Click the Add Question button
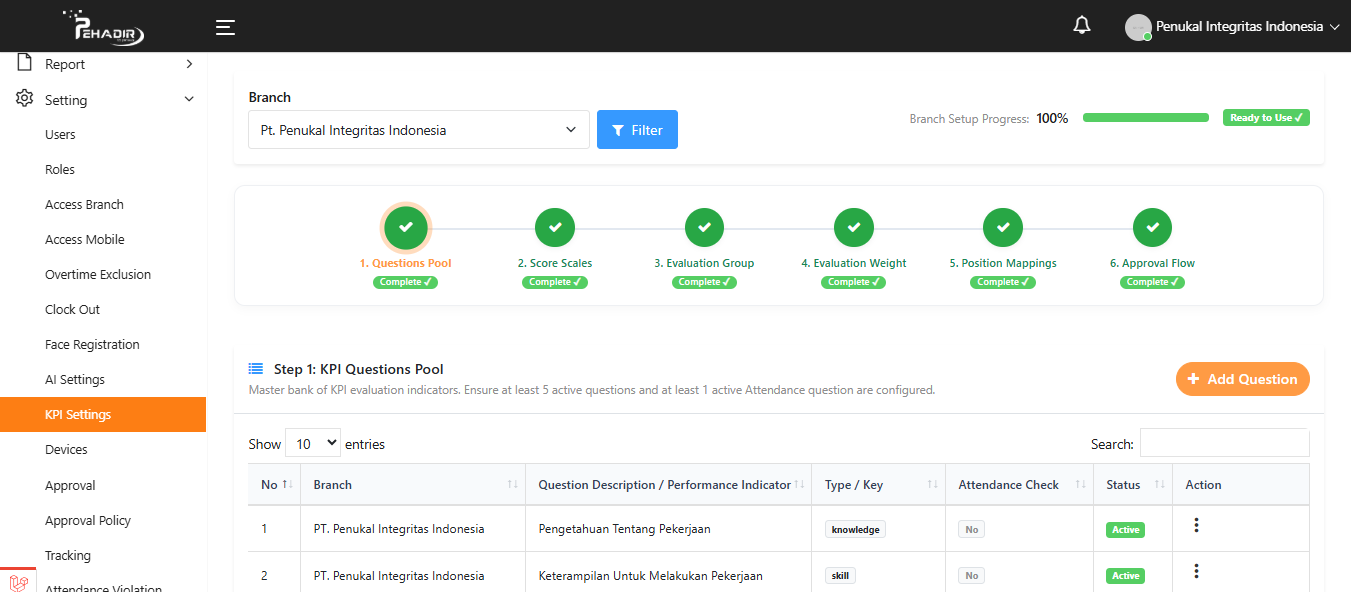Viewport: 1351px width, 592px height. click(1242, 379)
